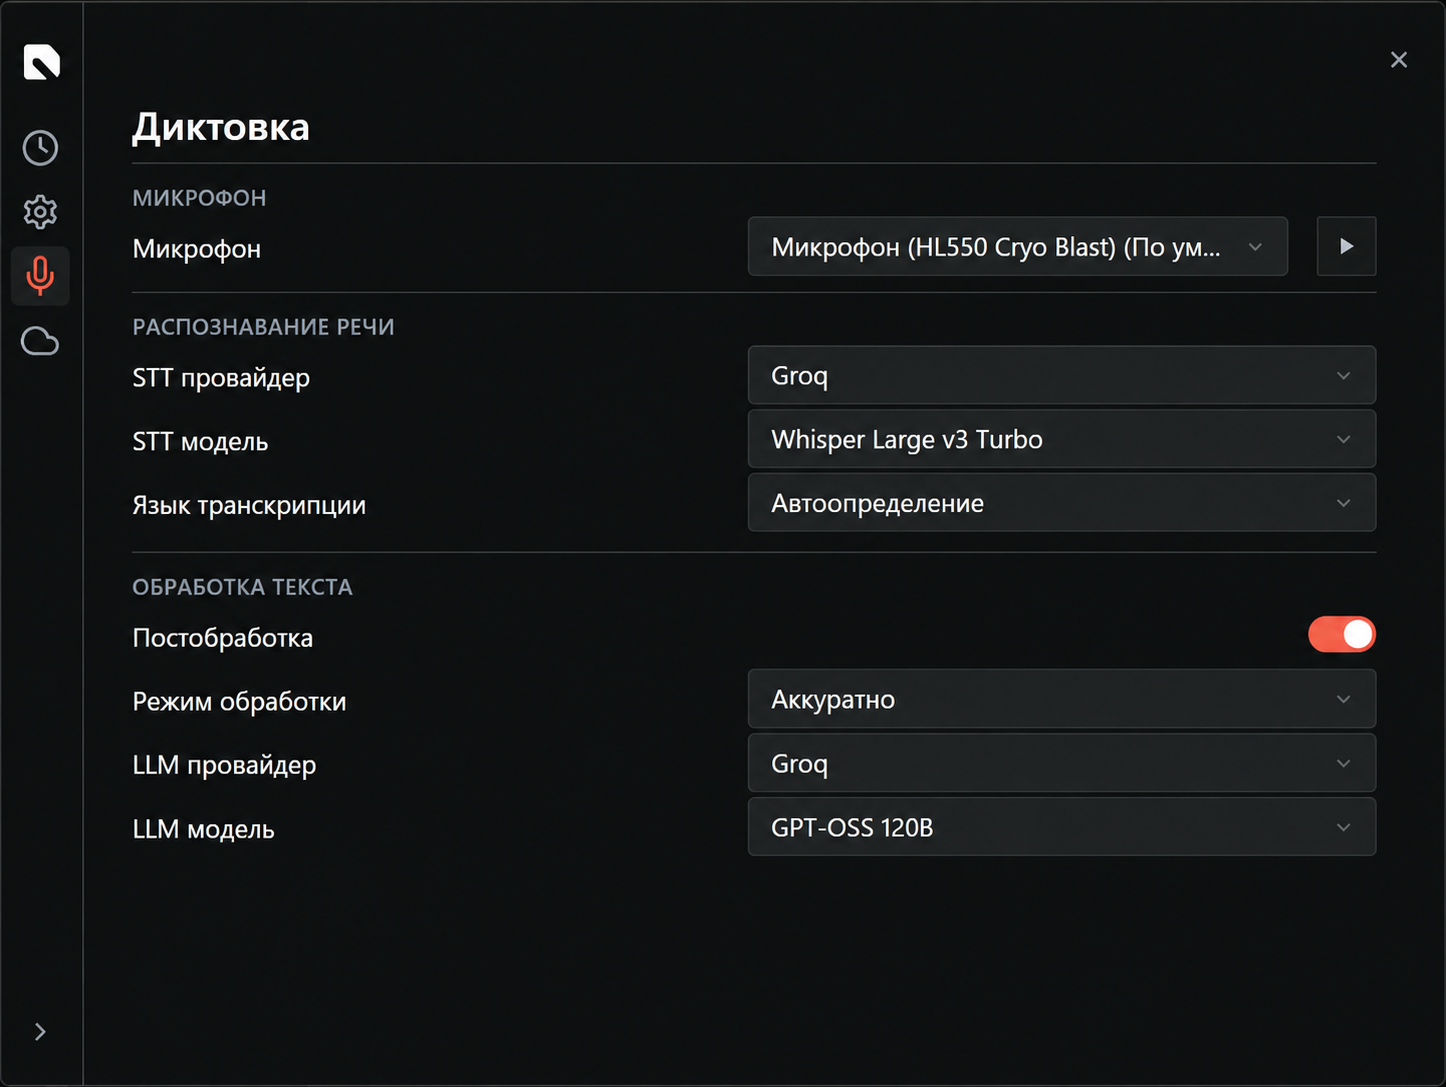Disable the Постобработка toggle
Viewport: 1446px width, 1087px height.
(x=1342, y=634)
